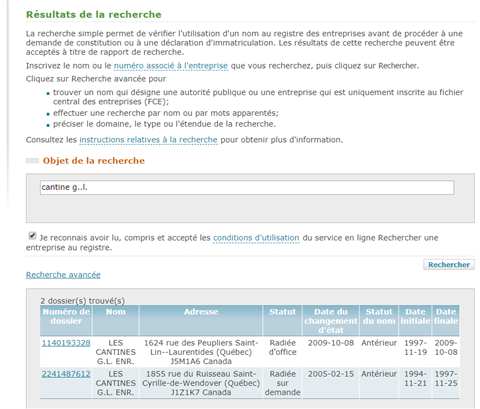Collapse the 'Objet de la recherche' section marker
Image resolution: width=480 pixels, height=409 pixels.
point(32,161)
